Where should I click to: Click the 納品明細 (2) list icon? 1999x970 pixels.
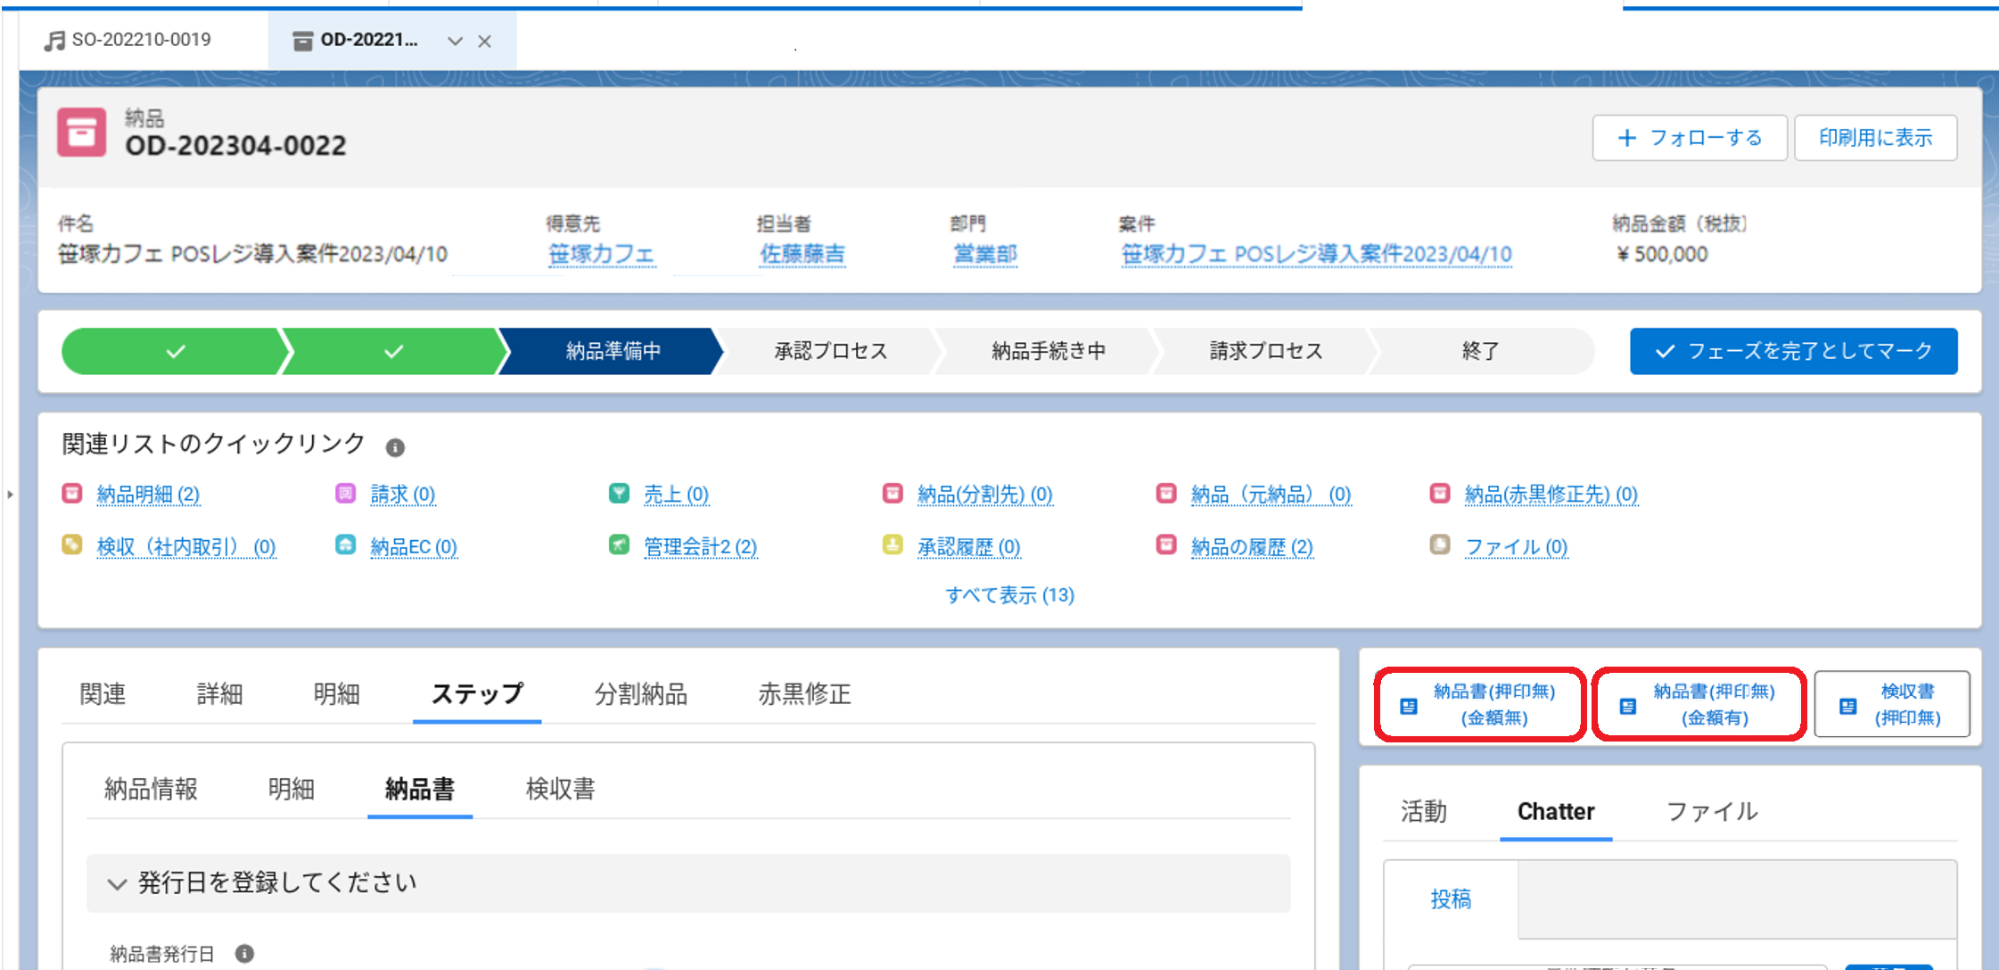72,493
